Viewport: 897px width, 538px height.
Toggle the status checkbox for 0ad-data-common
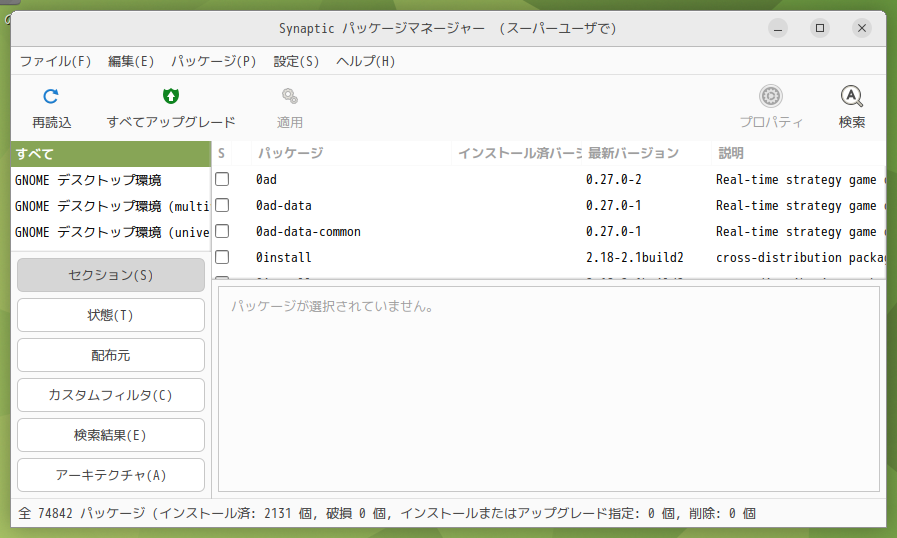point(222,231)
